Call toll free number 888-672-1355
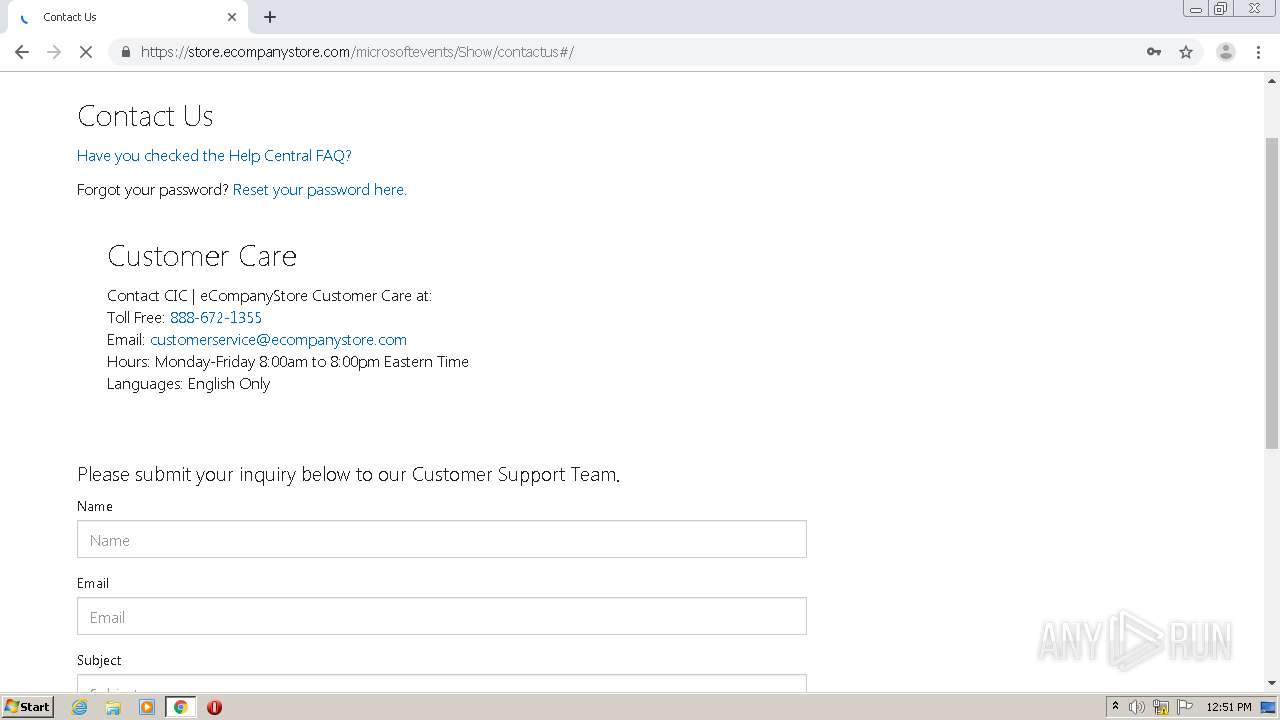This screenshot has width=1280, height=720. [x=216, y=318]
